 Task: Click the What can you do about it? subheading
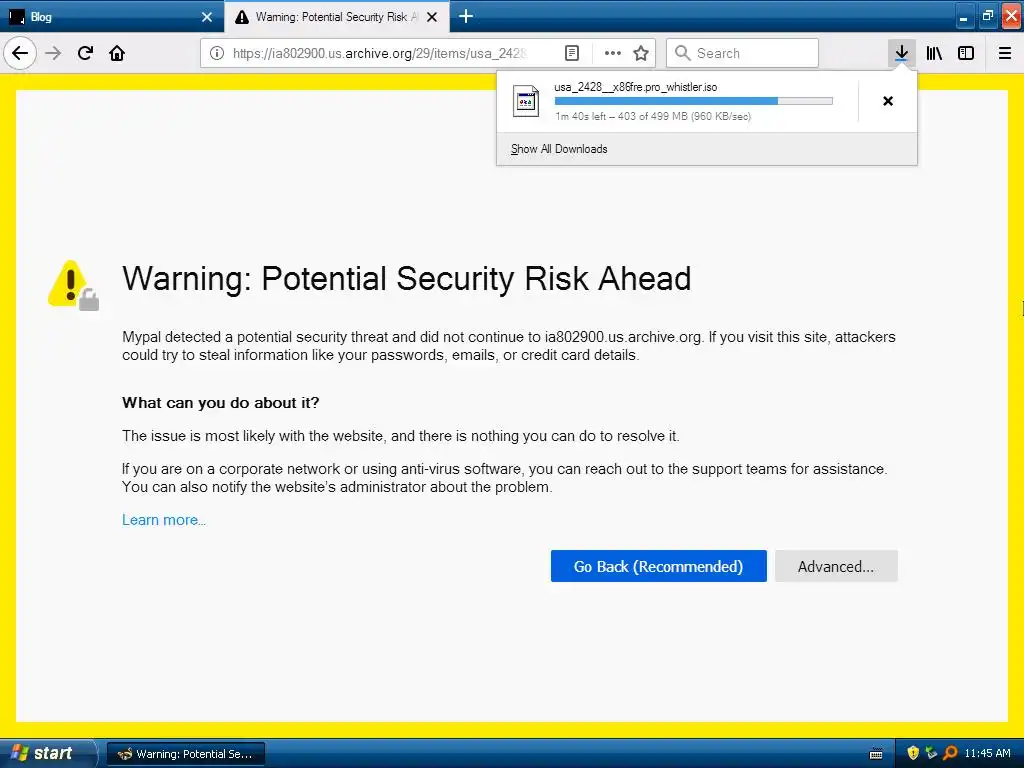click(x=221, y=402)
